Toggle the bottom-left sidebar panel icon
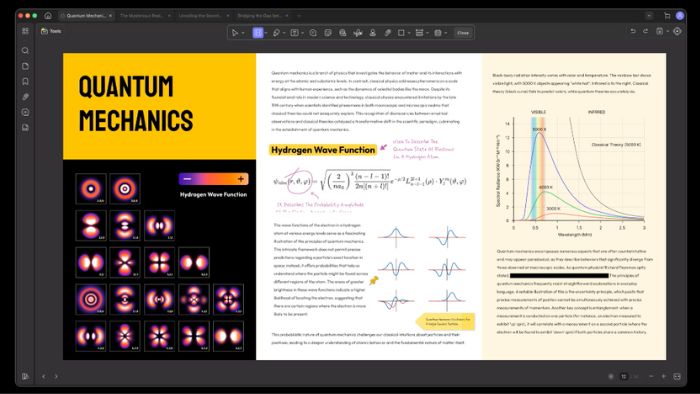Viewport: 700px width, 394px height. coord(25,377)
